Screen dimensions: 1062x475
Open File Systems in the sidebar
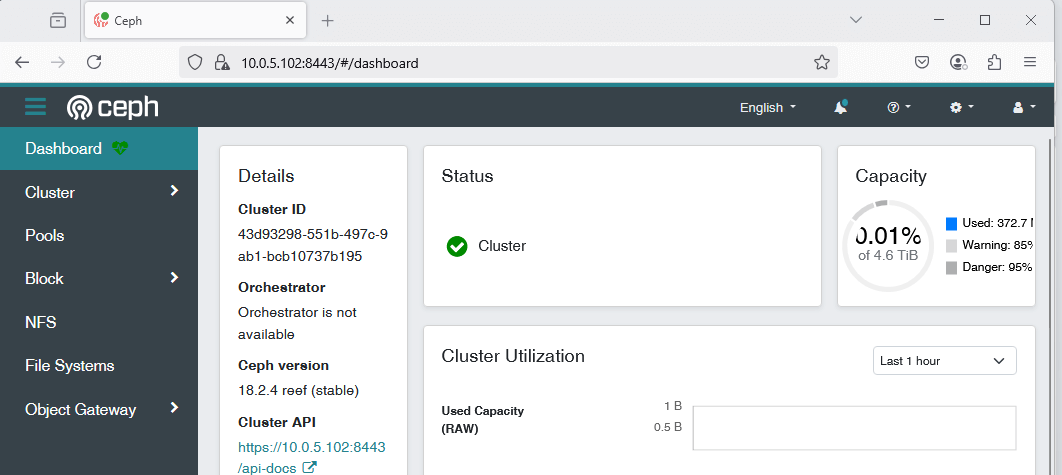(x=70, y=365)
